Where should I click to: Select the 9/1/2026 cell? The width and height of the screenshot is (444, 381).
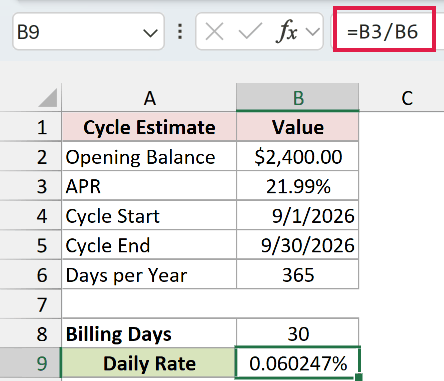[298, 216]
